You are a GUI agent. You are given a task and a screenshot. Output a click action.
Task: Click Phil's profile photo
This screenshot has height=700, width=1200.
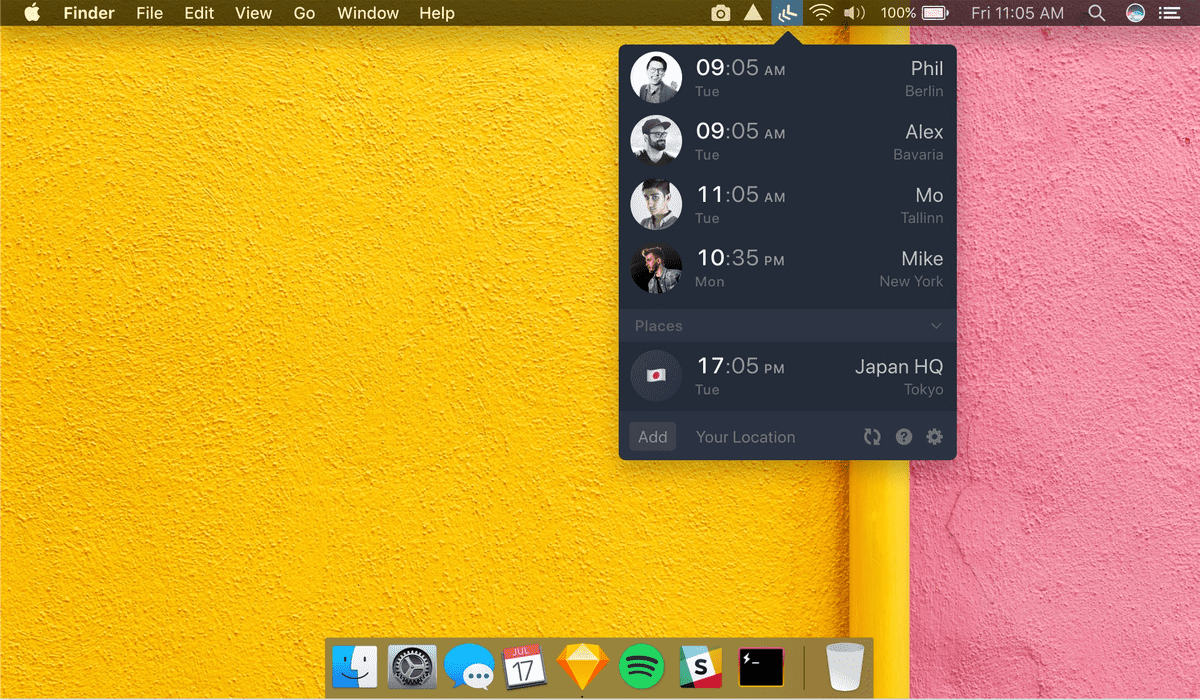(x=656, y=77)
